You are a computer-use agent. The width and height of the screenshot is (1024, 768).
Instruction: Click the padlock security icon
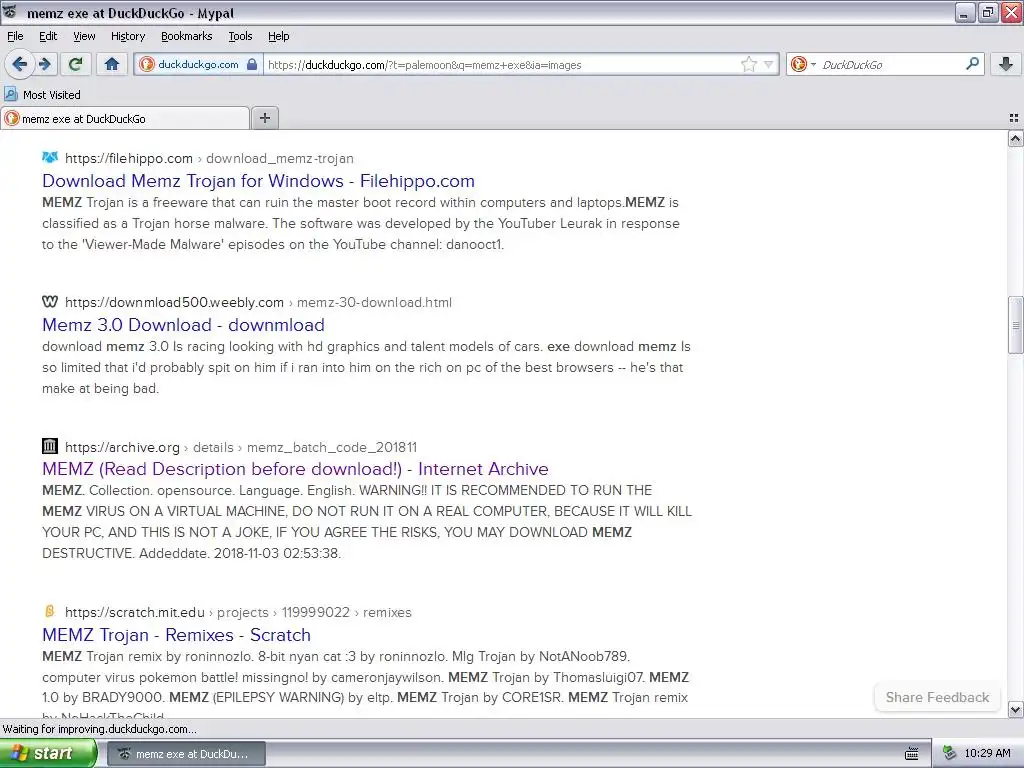tap(252, 65)
